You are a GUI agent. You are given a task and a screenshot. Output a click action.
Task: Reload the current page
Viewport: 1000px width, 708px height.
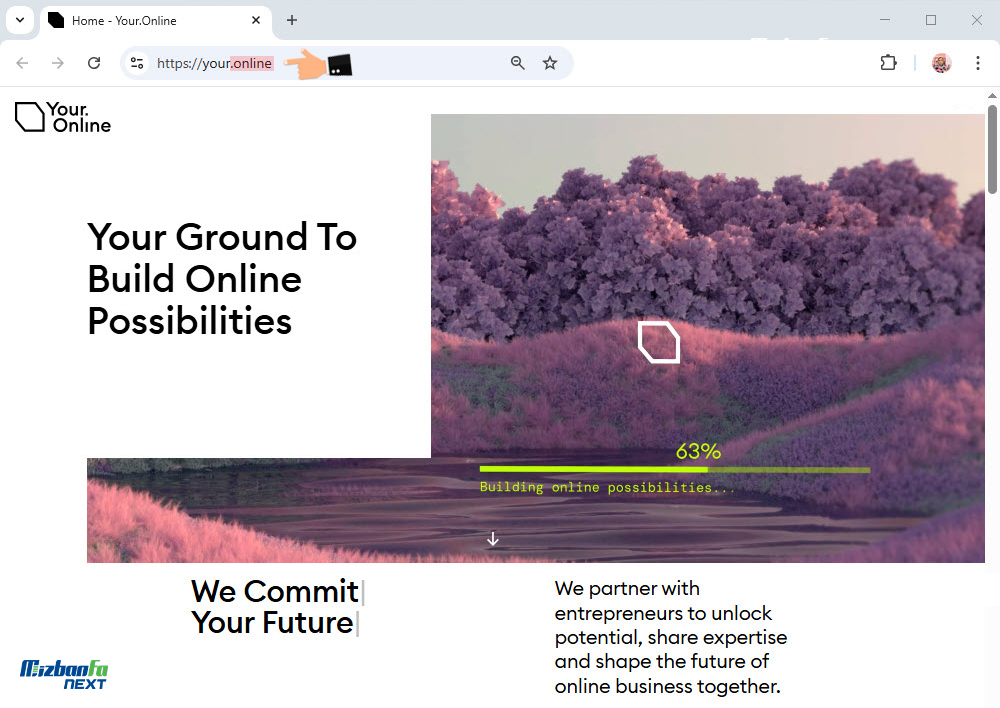(94, 63)
